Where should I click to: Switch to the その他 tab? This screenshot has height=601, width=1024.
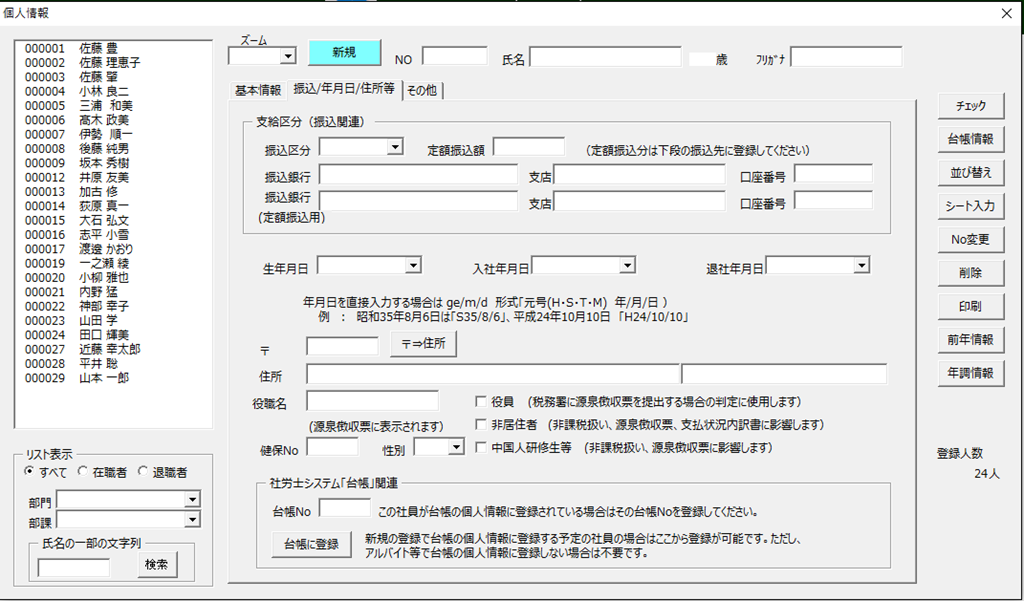(421, 90)
